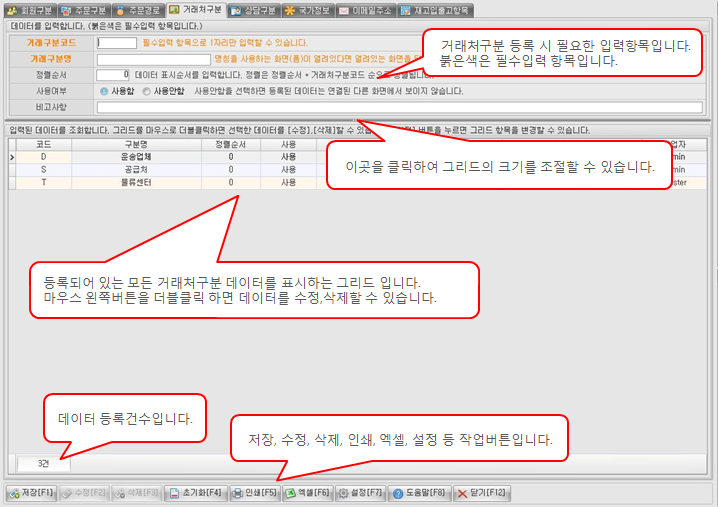Viewport: 718px width, 507px height.
Task: Close the screen with 닫기[F12]
Action: coord(482,493)
